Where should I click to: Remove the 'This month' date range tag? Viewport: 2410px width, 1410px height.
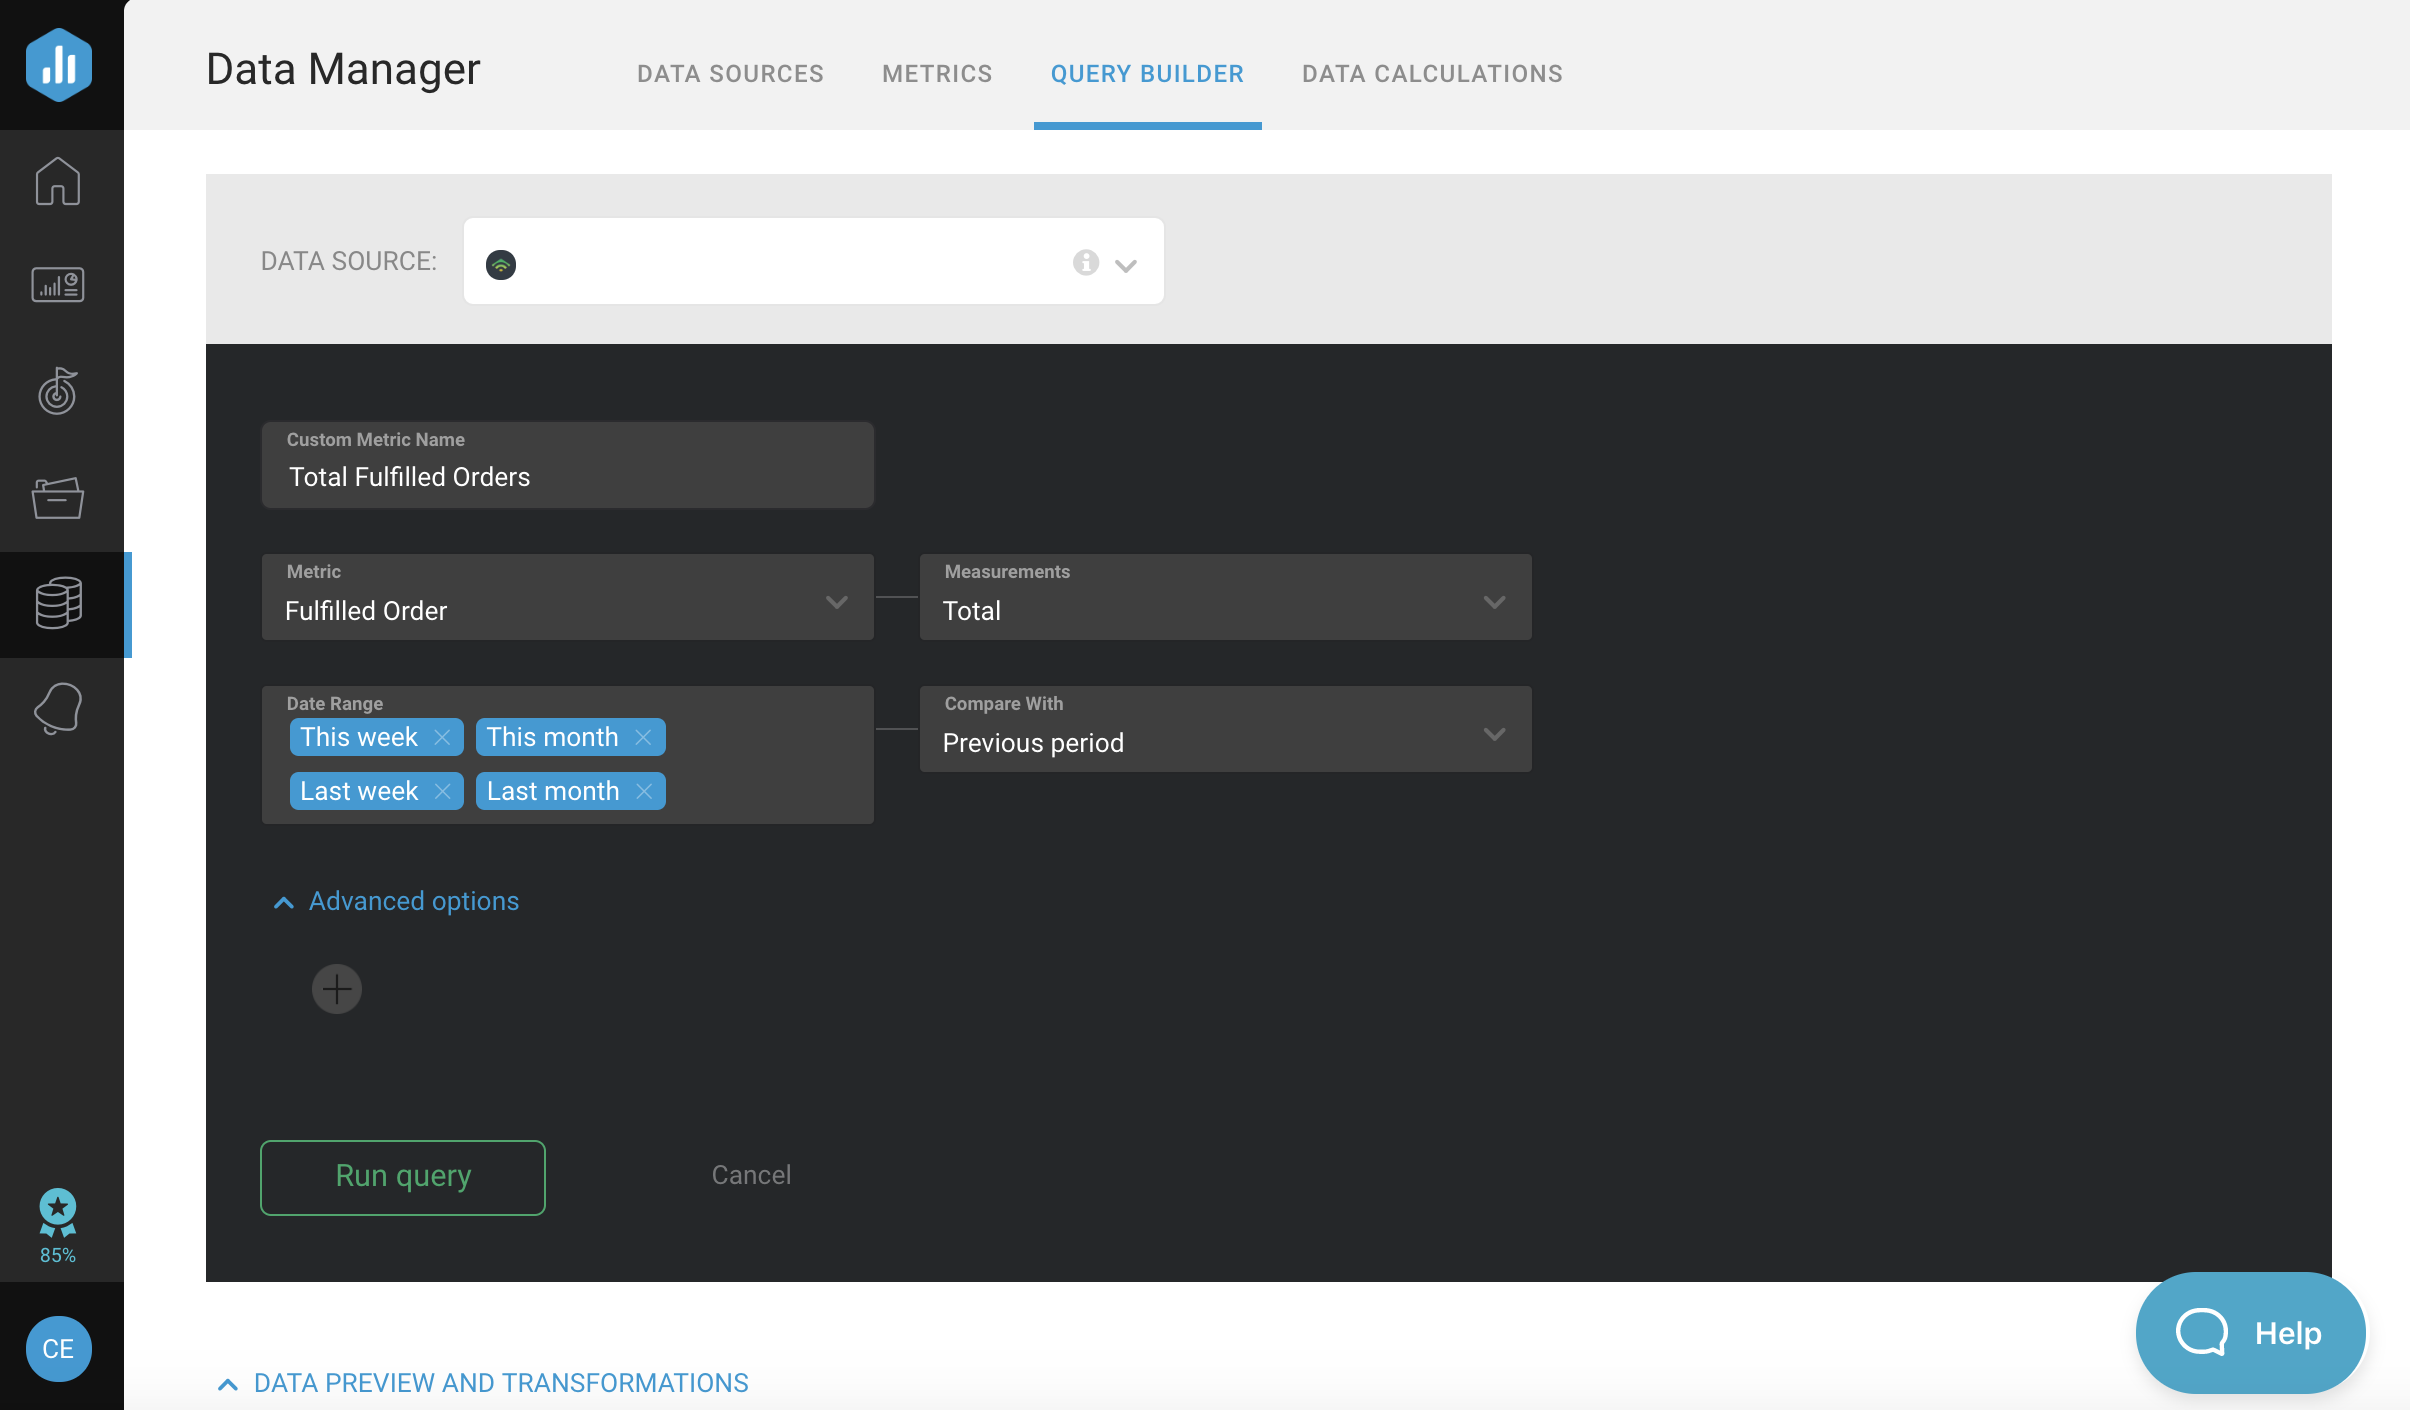644,738
